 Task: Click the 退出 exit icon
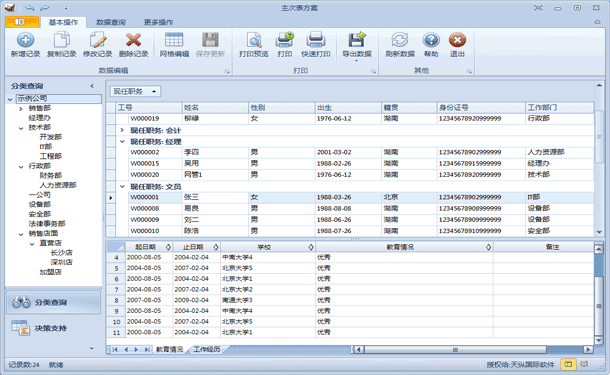pyautogui.click(x=457, y=40)
